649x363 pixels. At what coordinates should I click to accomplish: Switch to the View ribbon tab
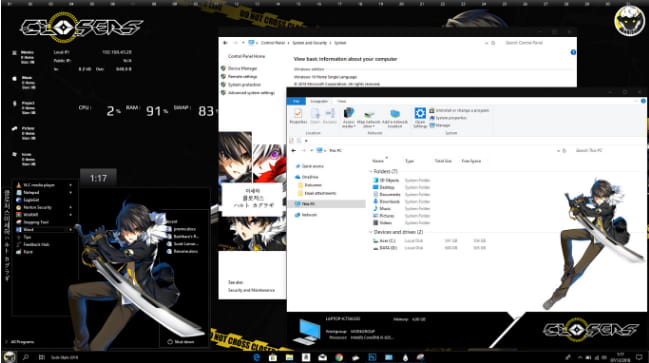(x=341, y=101)
